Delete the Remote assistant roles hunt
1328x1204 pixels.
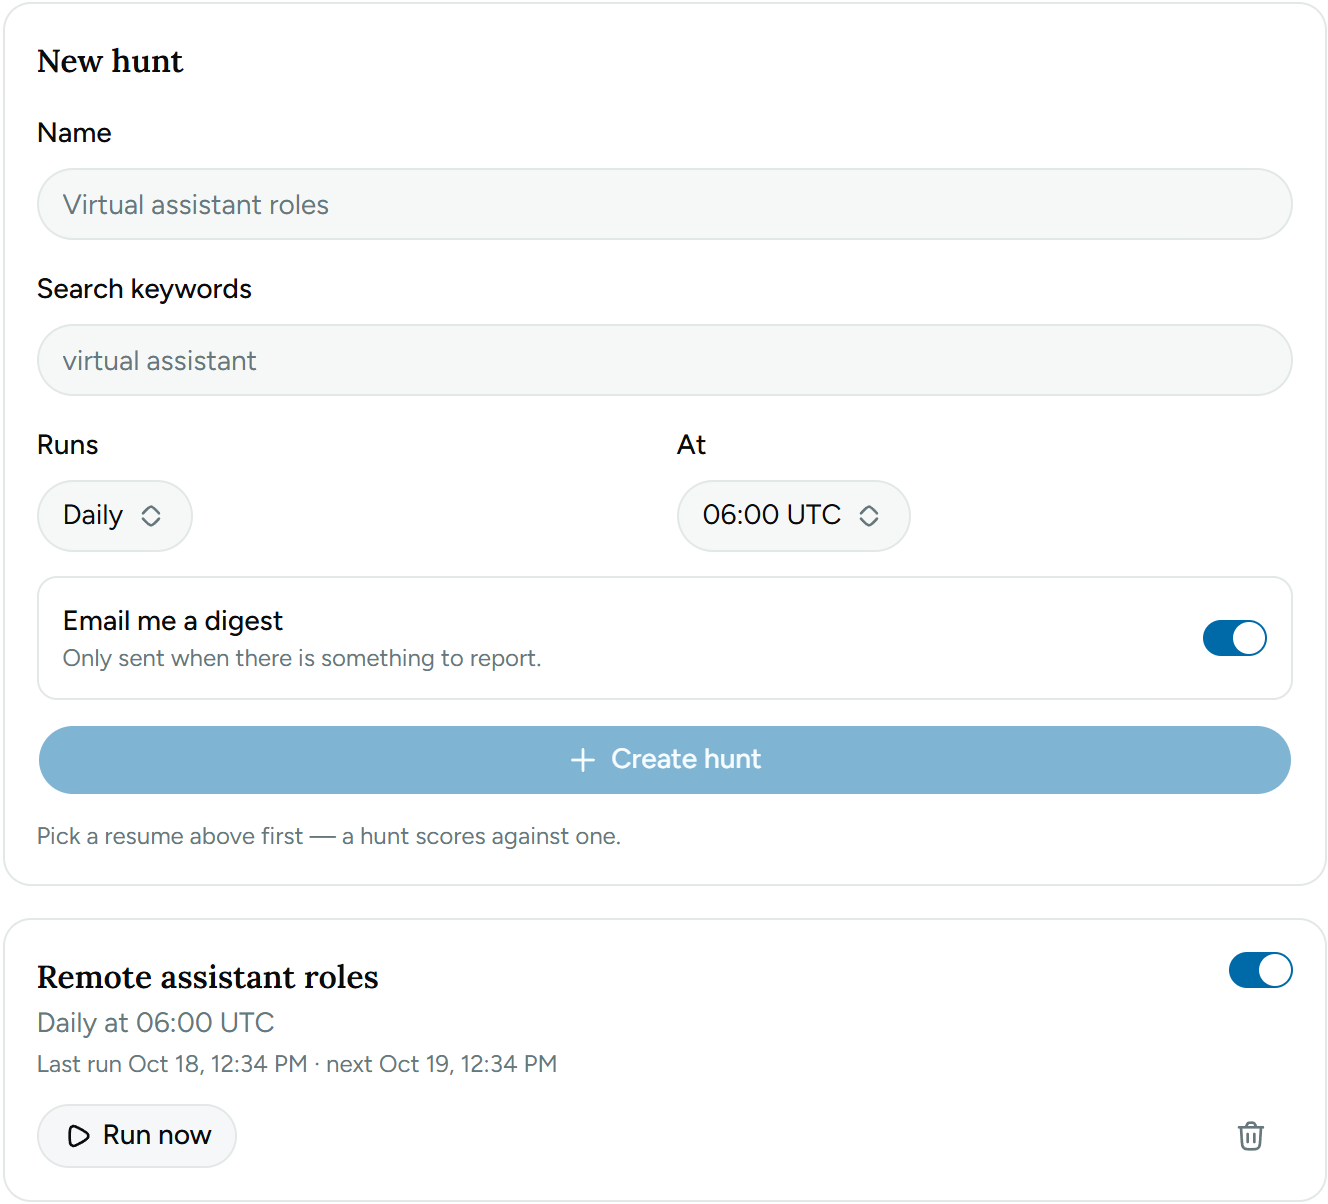point(1250,1136)
